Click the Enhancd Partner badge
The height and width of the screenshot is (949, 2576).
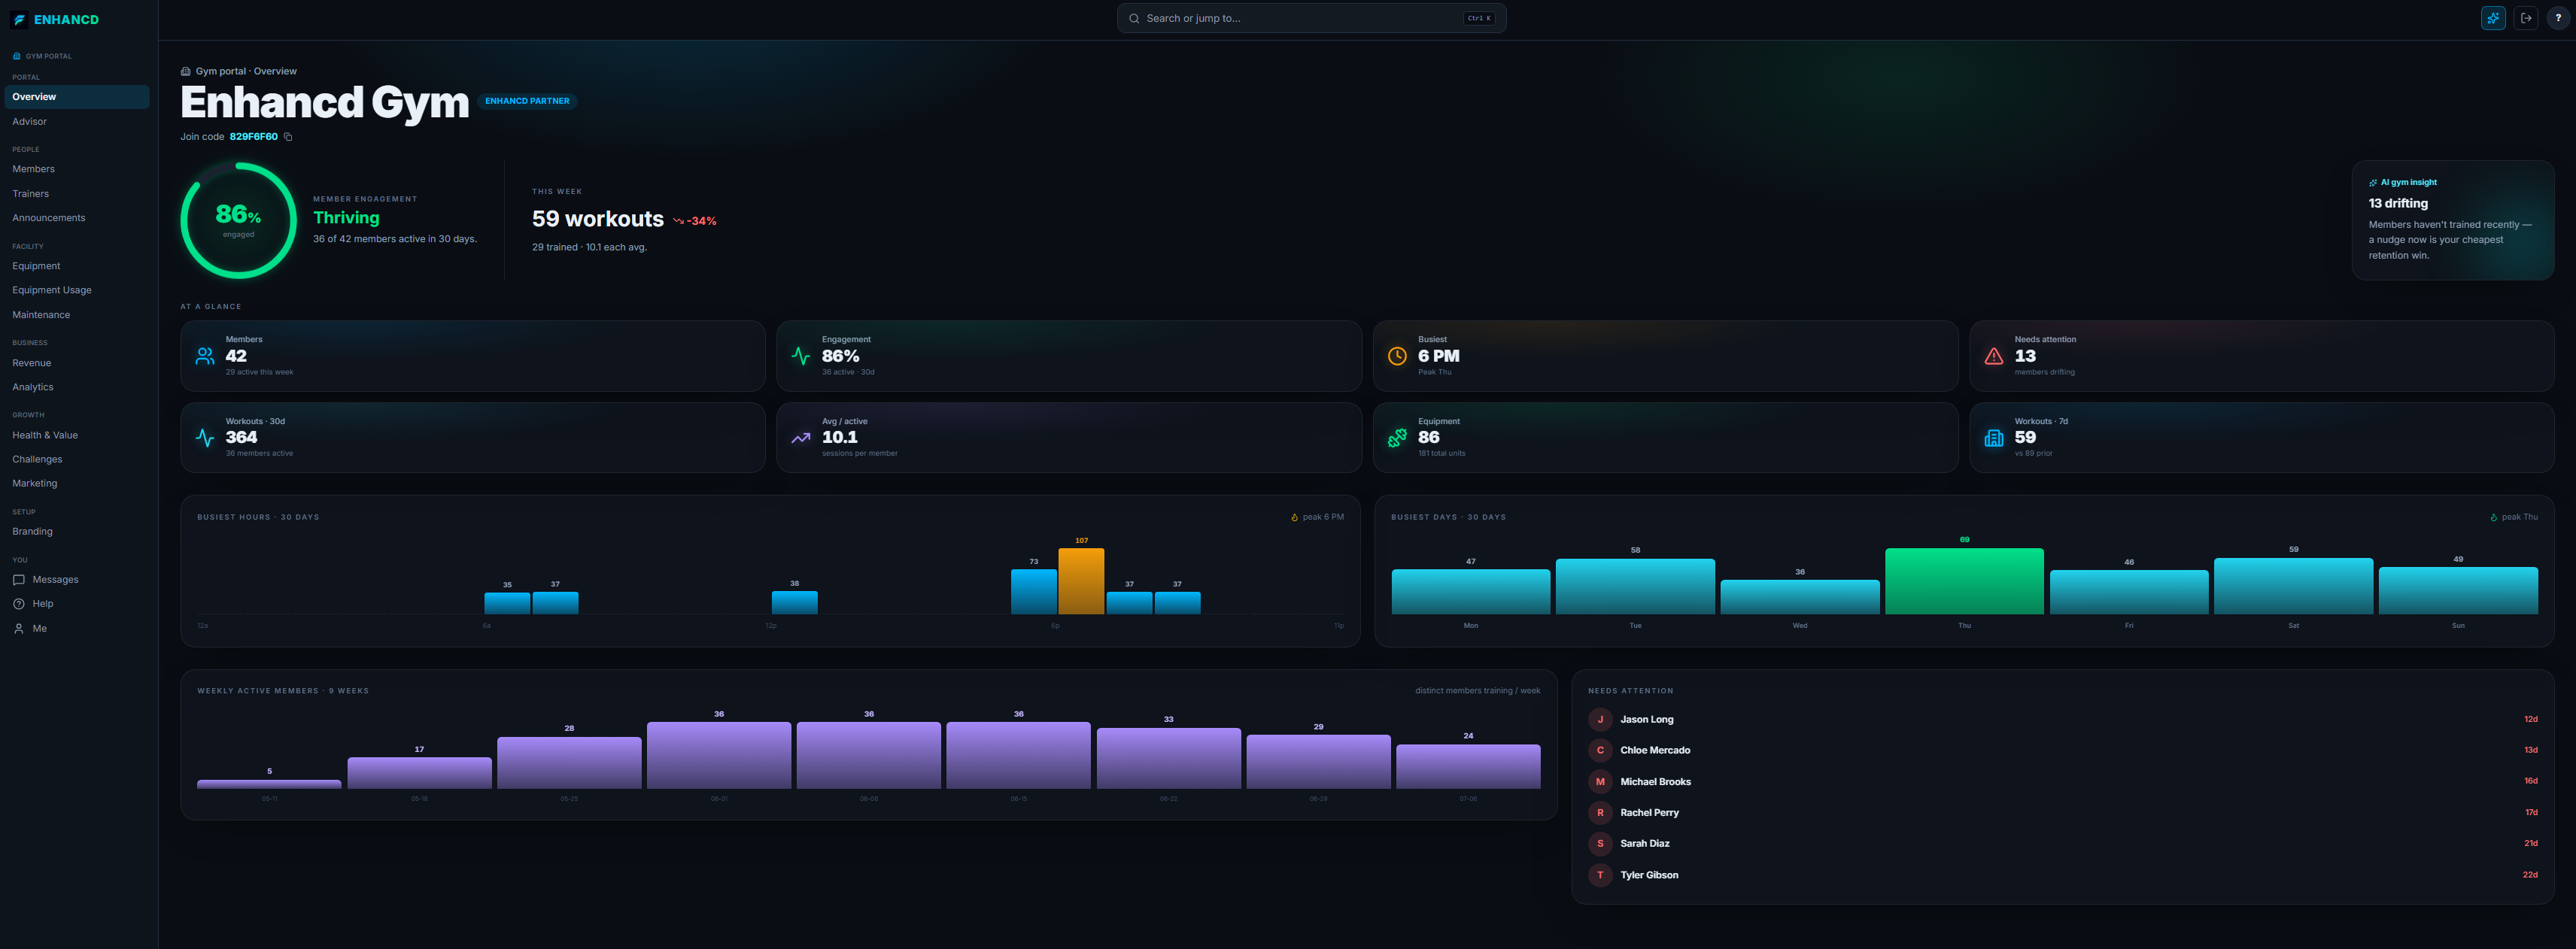pos(527,101)
